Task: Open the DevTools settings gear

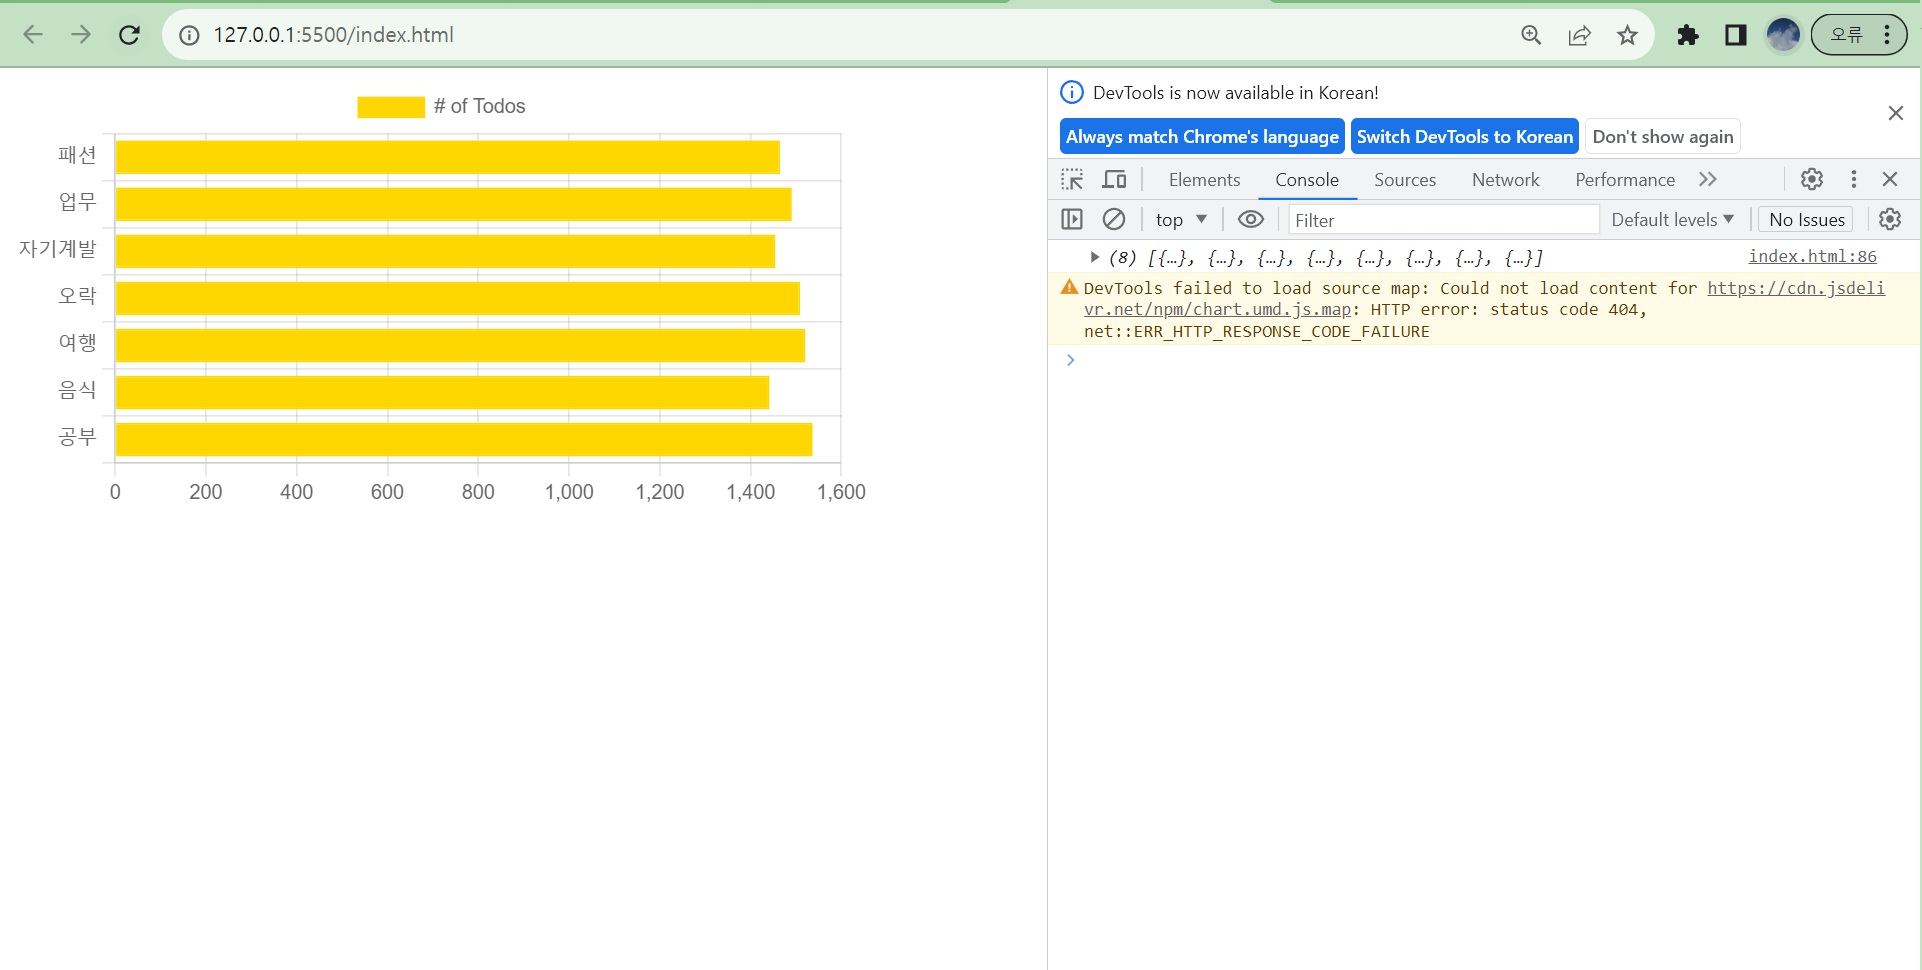Action: pos(1812,179)
